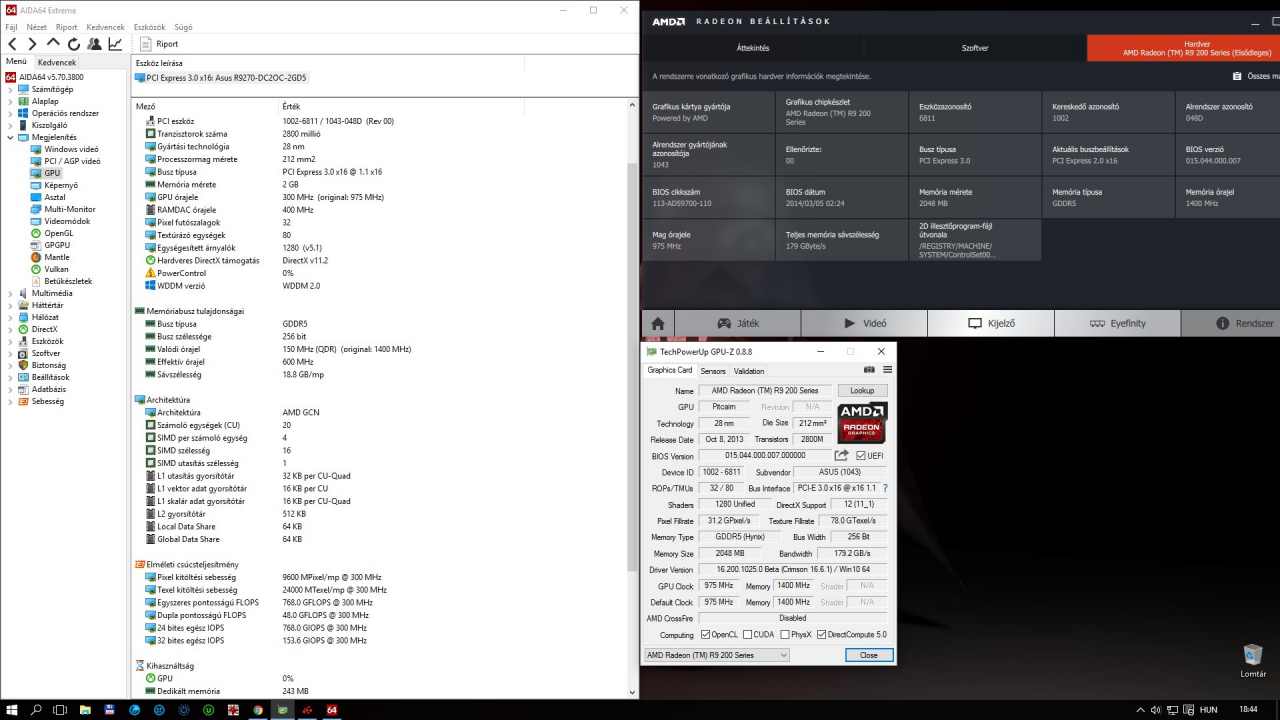Expand the Számítógép tree node
Image resolution: width=1280 pixels, height=720 pixels.
(11, 89)
